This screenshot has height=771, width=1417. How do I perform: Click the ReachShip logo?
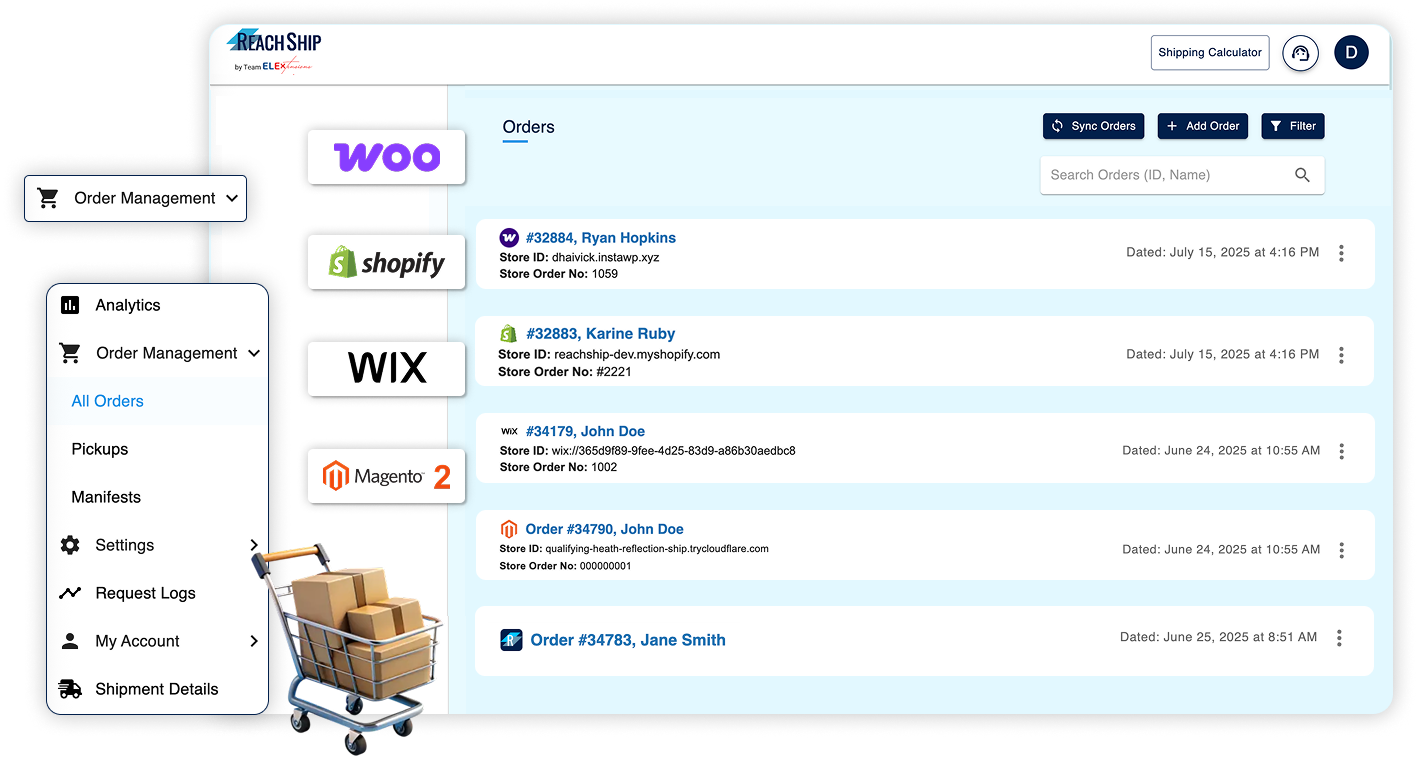point(274,51)
